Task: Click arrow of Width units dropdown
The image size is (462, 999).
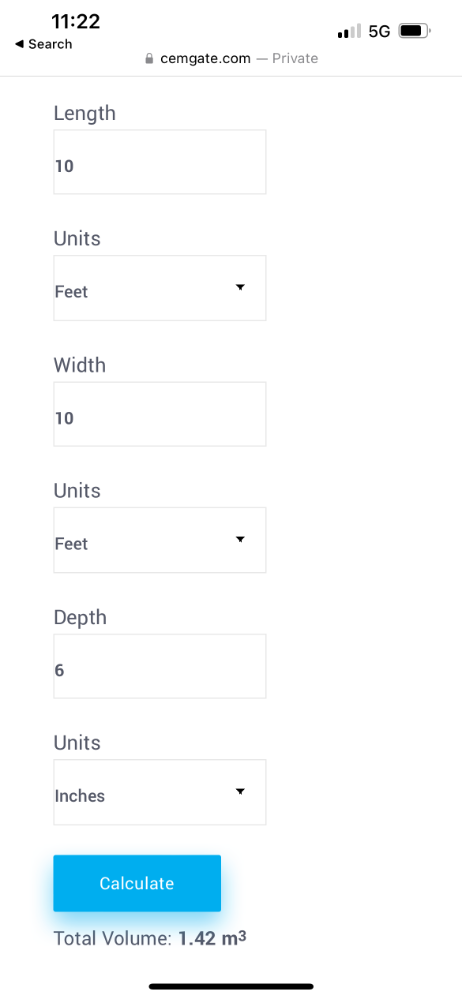Action: click(x=240, y=540)
